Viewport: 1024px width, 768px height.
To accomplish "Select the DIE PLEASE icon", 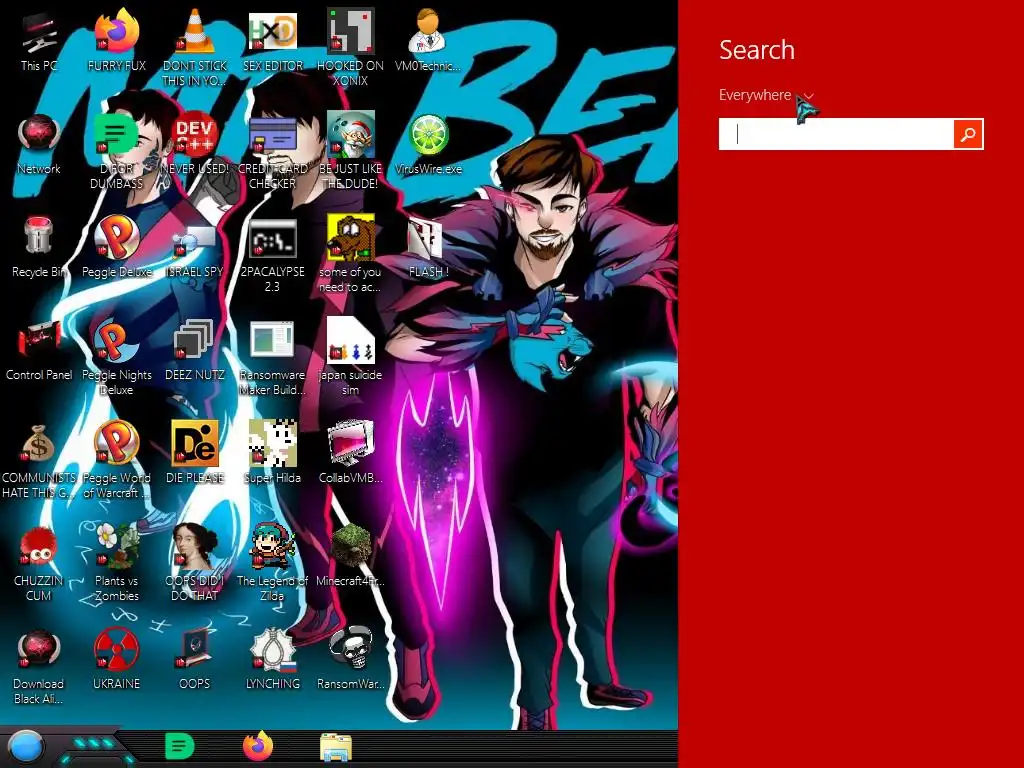I will pyautogui.click(x=195, y=443).
